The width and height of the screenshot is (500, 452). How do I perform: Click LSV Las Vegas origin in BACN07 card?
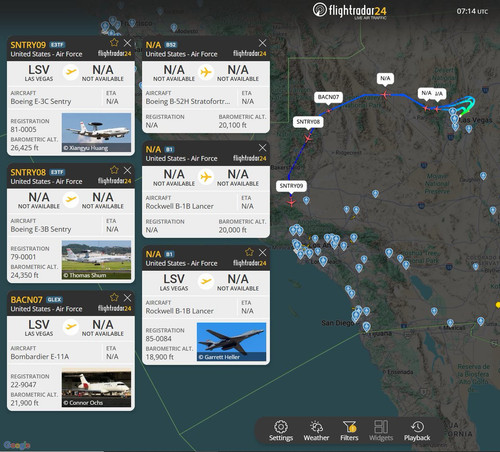click(x=39, y=327)
